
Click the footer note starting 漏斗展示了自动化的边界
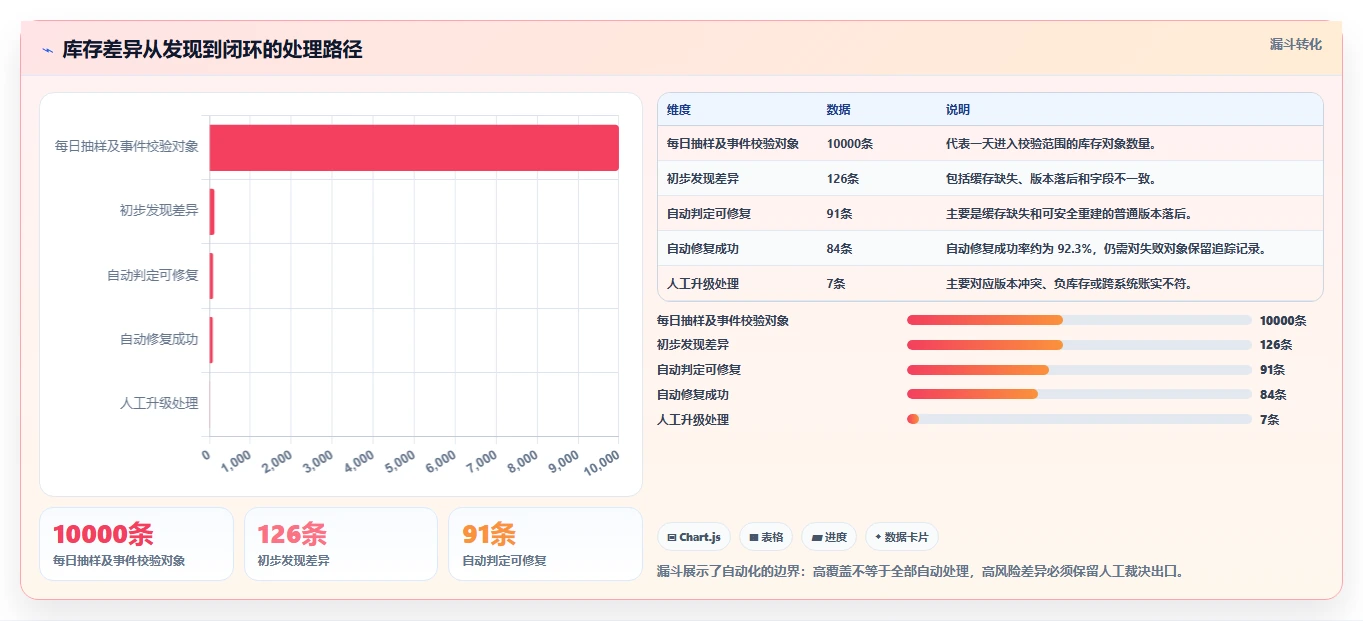(x=920, y=572)
